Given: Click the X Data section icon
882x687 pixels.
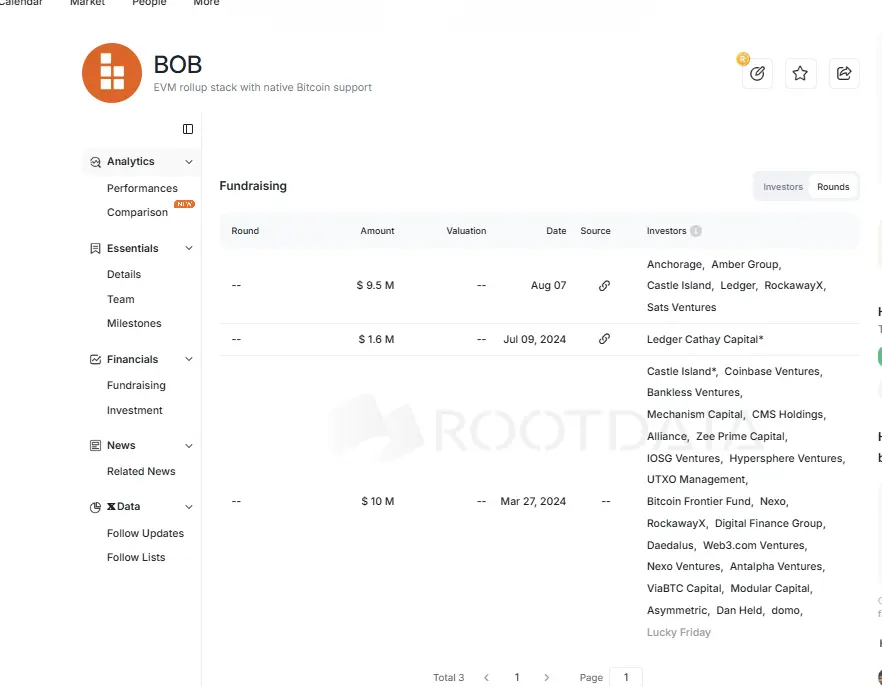Looking at the screenshot, I should click(x=96, y=507).
